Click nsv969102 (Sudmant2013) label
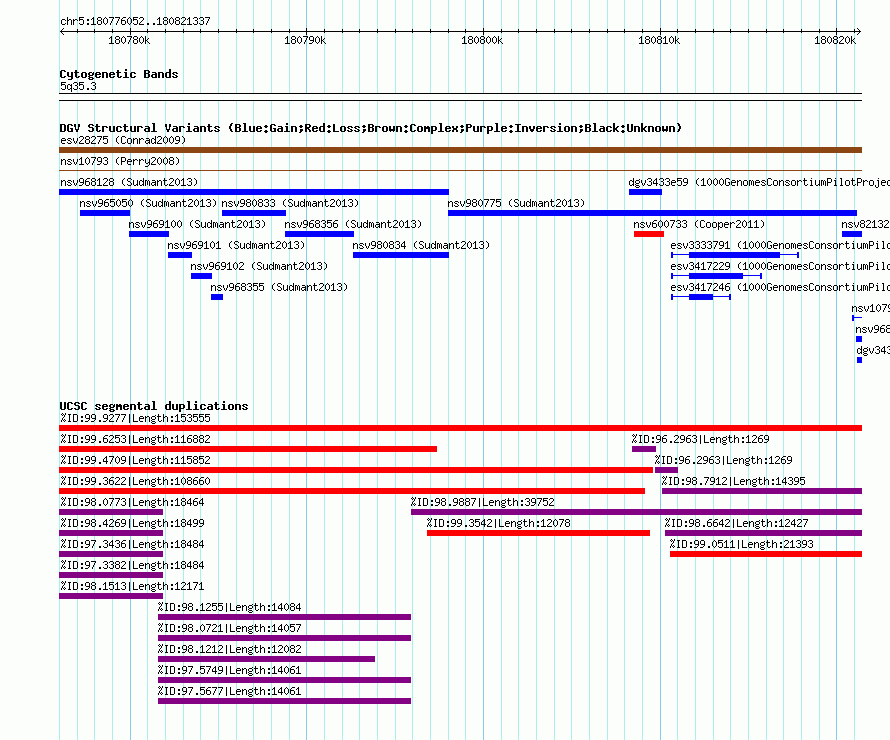The width and height of the screenshot is (890, 740). (x=259, y=266)
